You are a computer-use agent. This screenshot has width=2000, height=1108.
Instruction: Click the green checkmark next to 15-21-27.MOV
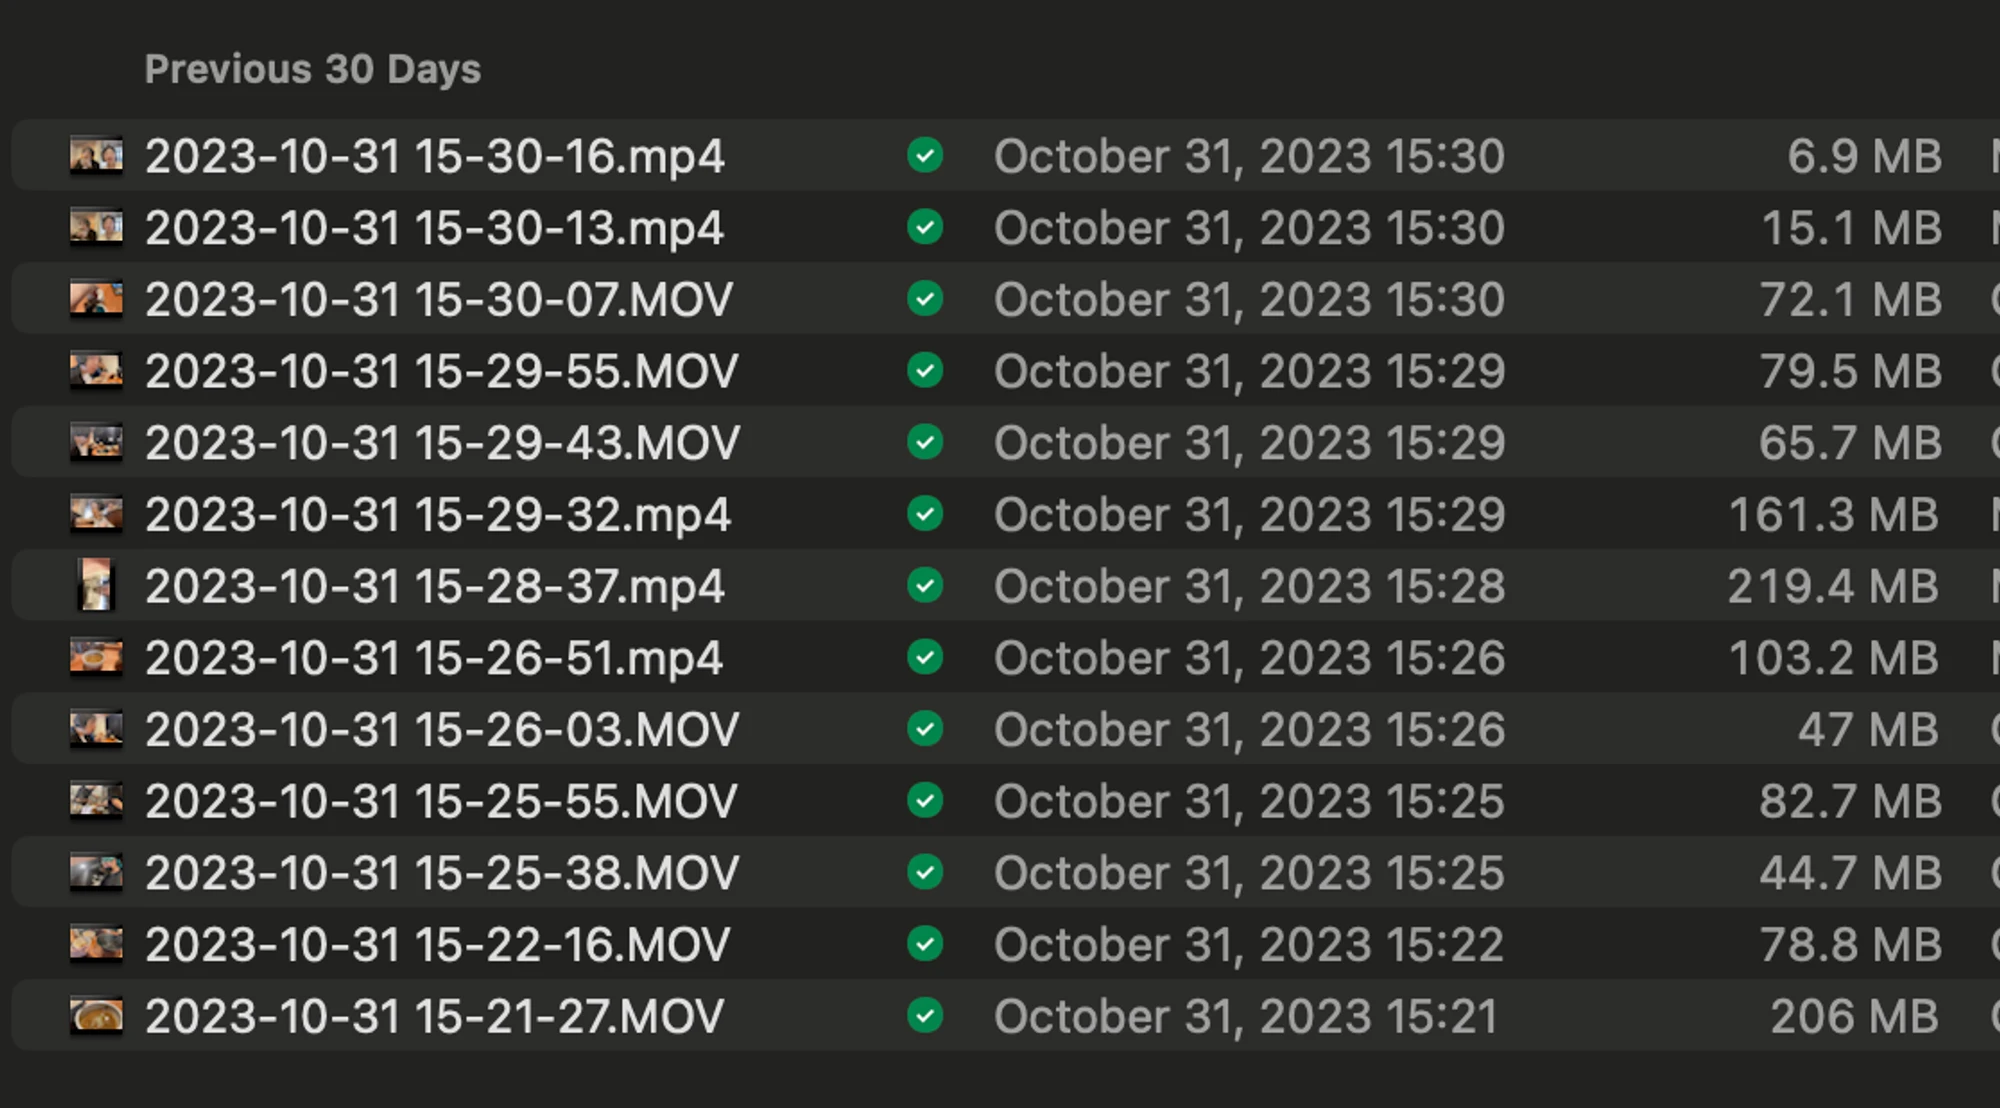pyautogui.click(x=925, y=1016)
